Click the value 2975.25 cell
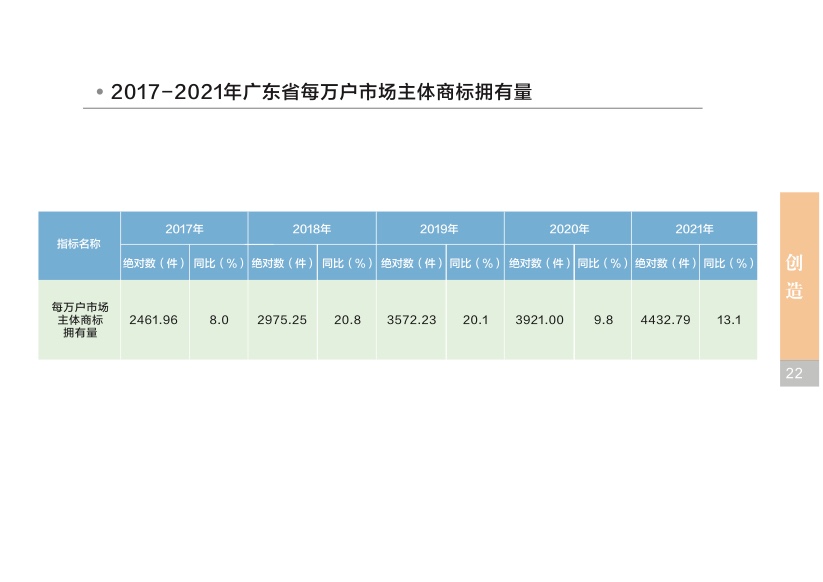The height and width of the screenshot is (582, 823). (x=282, y=320)
